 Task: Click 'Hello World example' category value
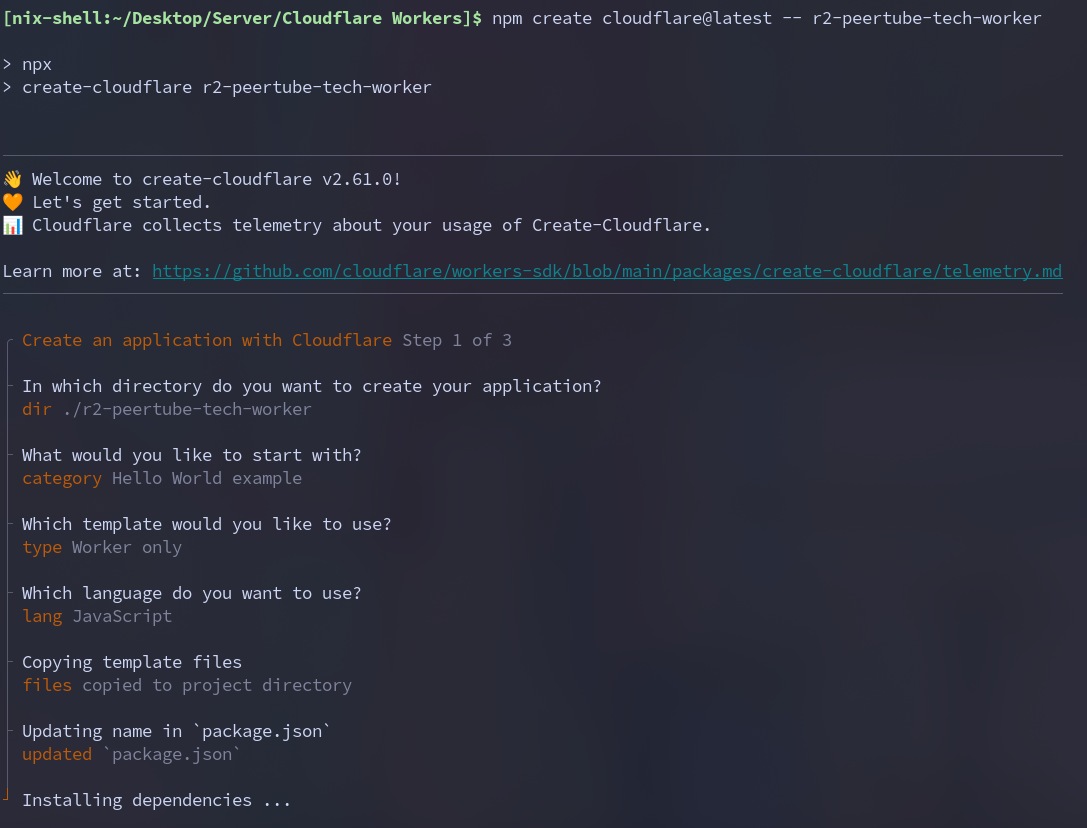coord(207,478)
